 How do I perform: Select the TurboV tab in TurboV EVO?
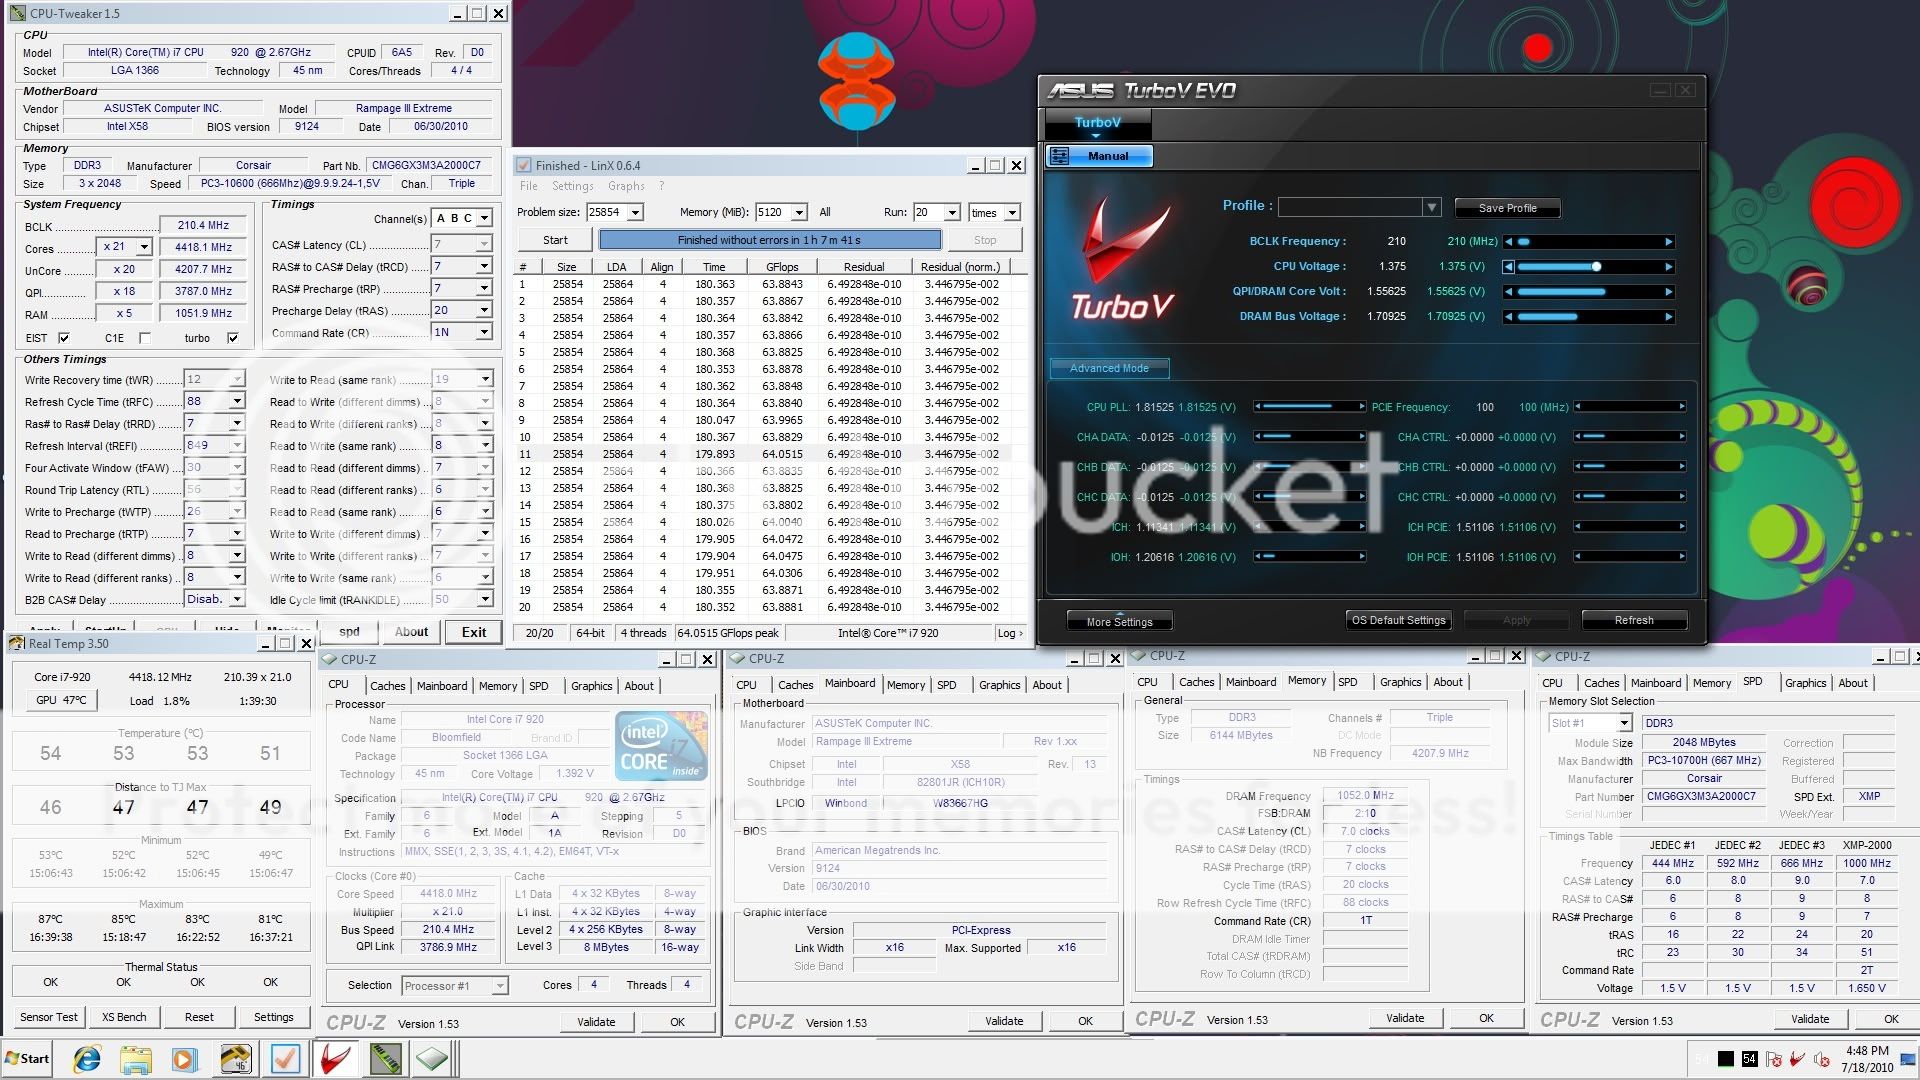1098,123
